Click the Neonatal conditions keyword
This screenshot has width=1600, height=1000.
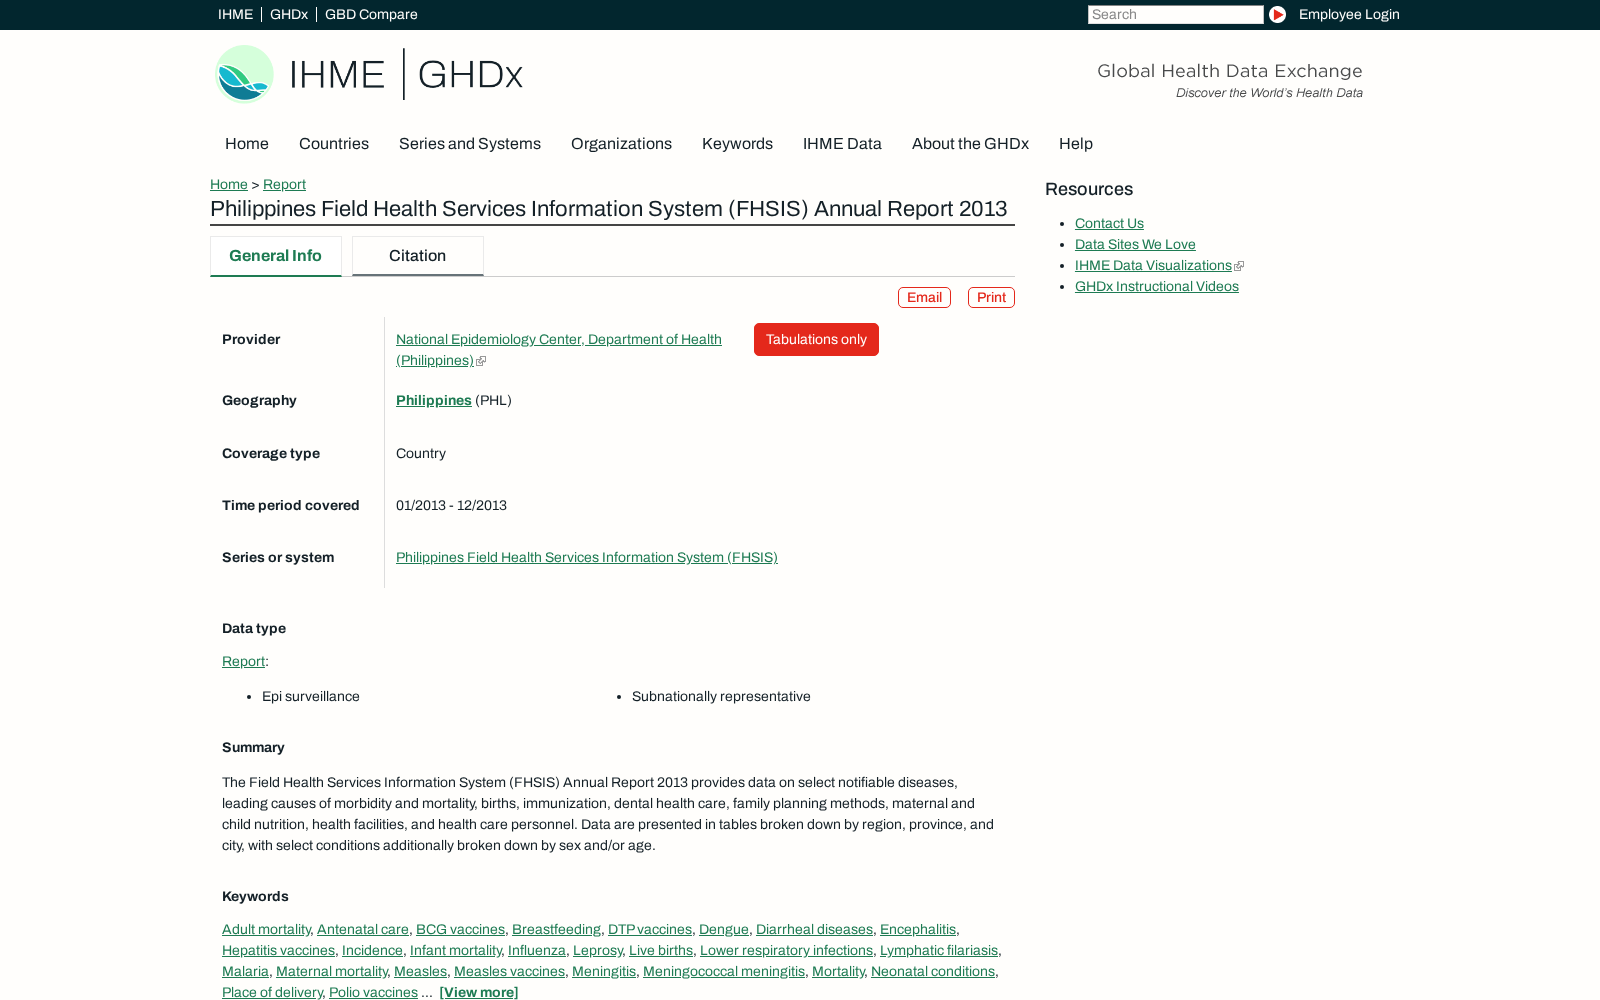coord(933,971)
